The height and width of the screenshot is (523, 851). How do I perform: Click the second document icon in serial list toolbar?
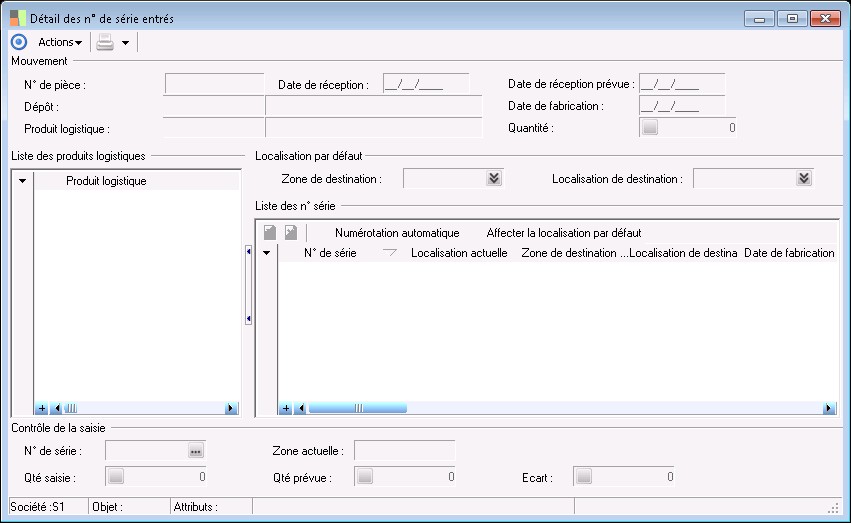click(x=291, y=233)
